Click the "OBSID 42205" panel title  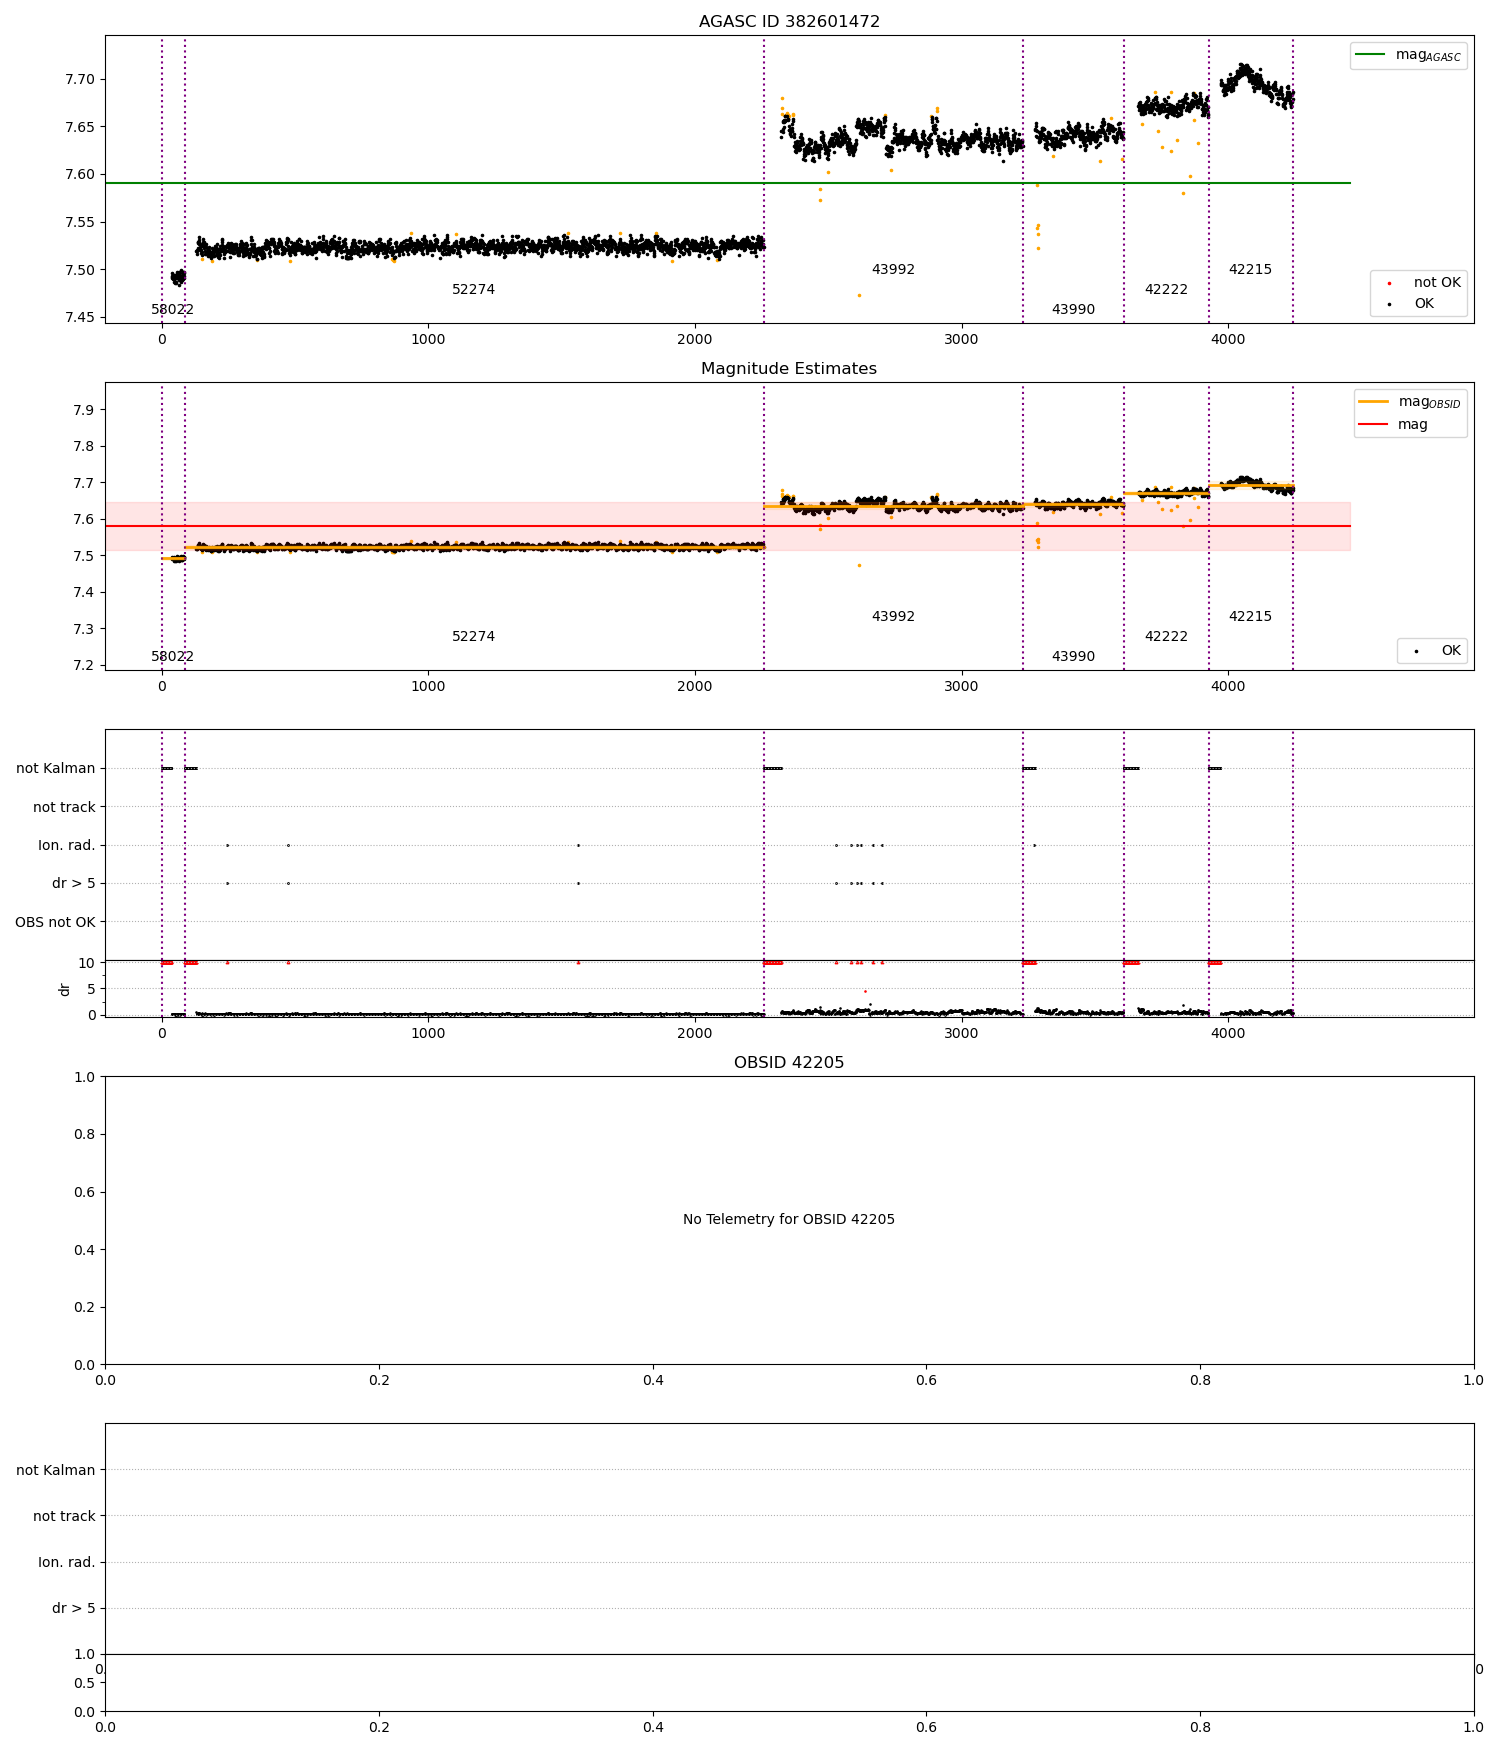[789, 1062]
